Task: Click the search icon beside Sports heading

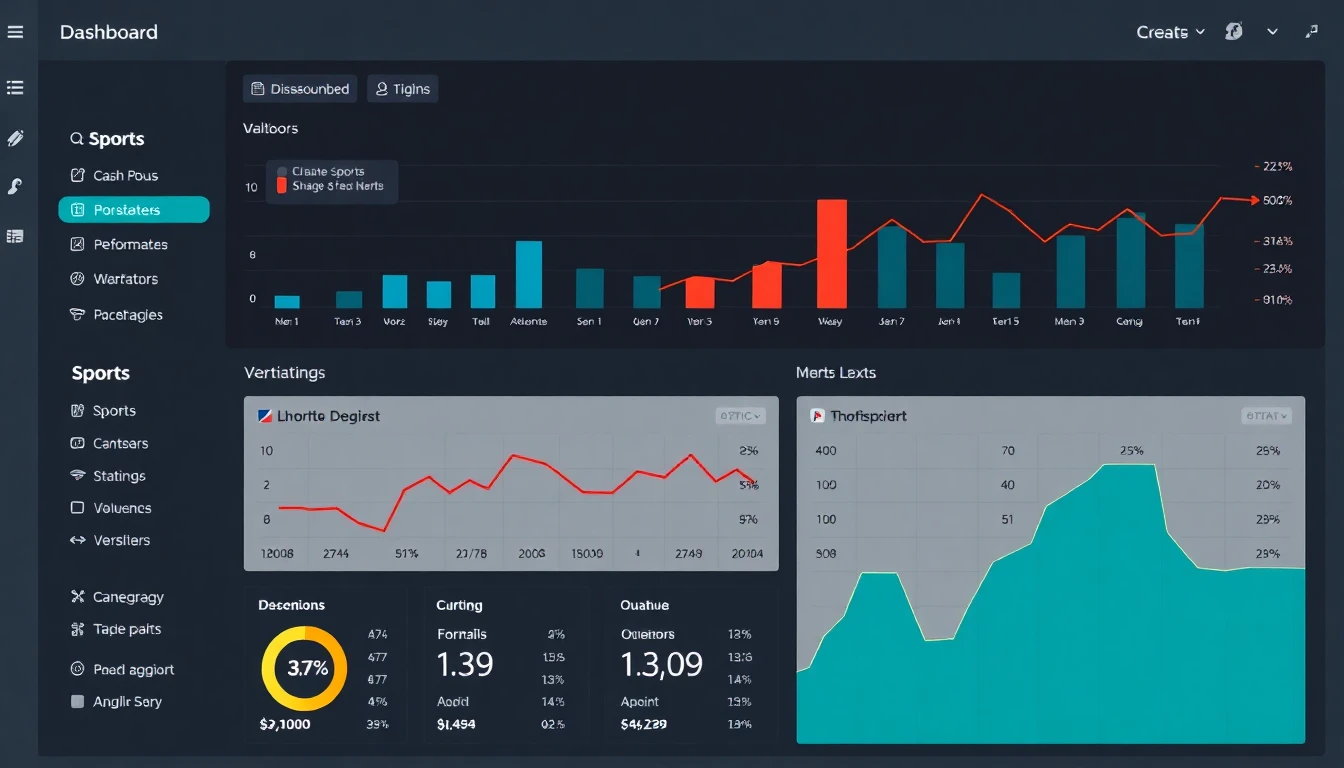Action: click(x=76, y=139)
